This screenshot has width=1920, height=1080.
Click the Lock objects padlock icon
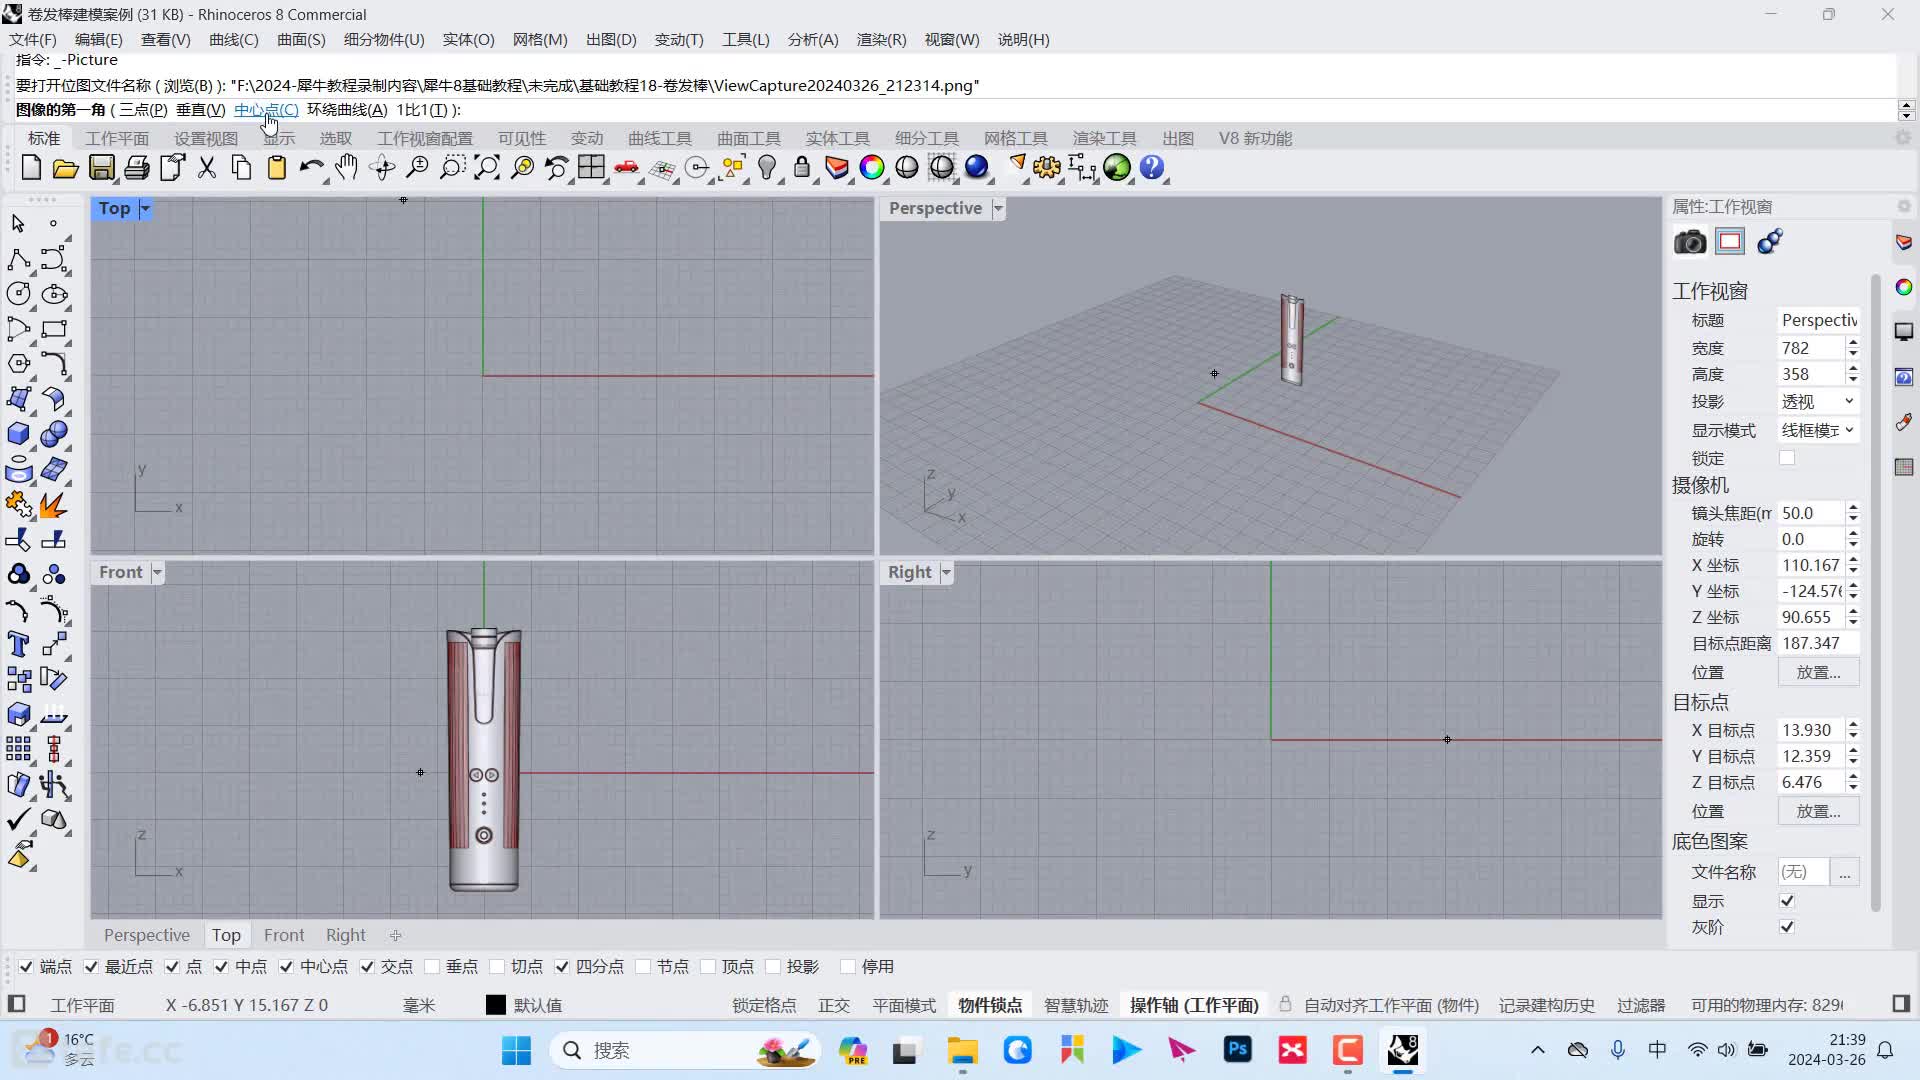(x=802, y=168)
